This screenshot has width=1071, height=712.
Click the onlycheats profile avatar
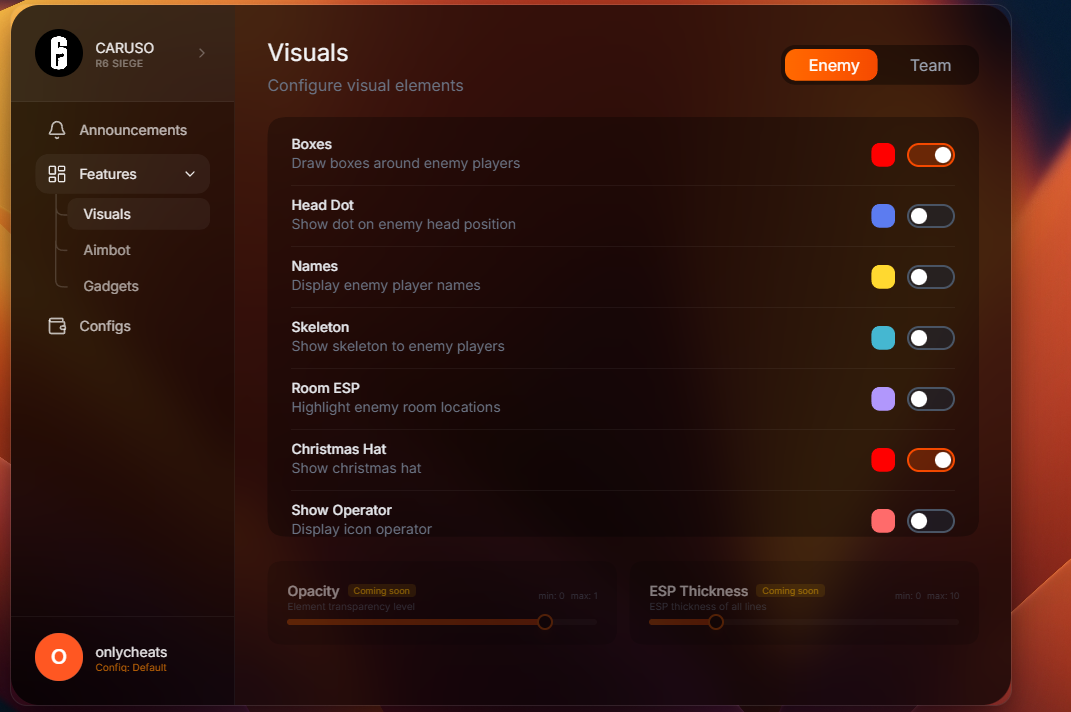pos(59,657)
